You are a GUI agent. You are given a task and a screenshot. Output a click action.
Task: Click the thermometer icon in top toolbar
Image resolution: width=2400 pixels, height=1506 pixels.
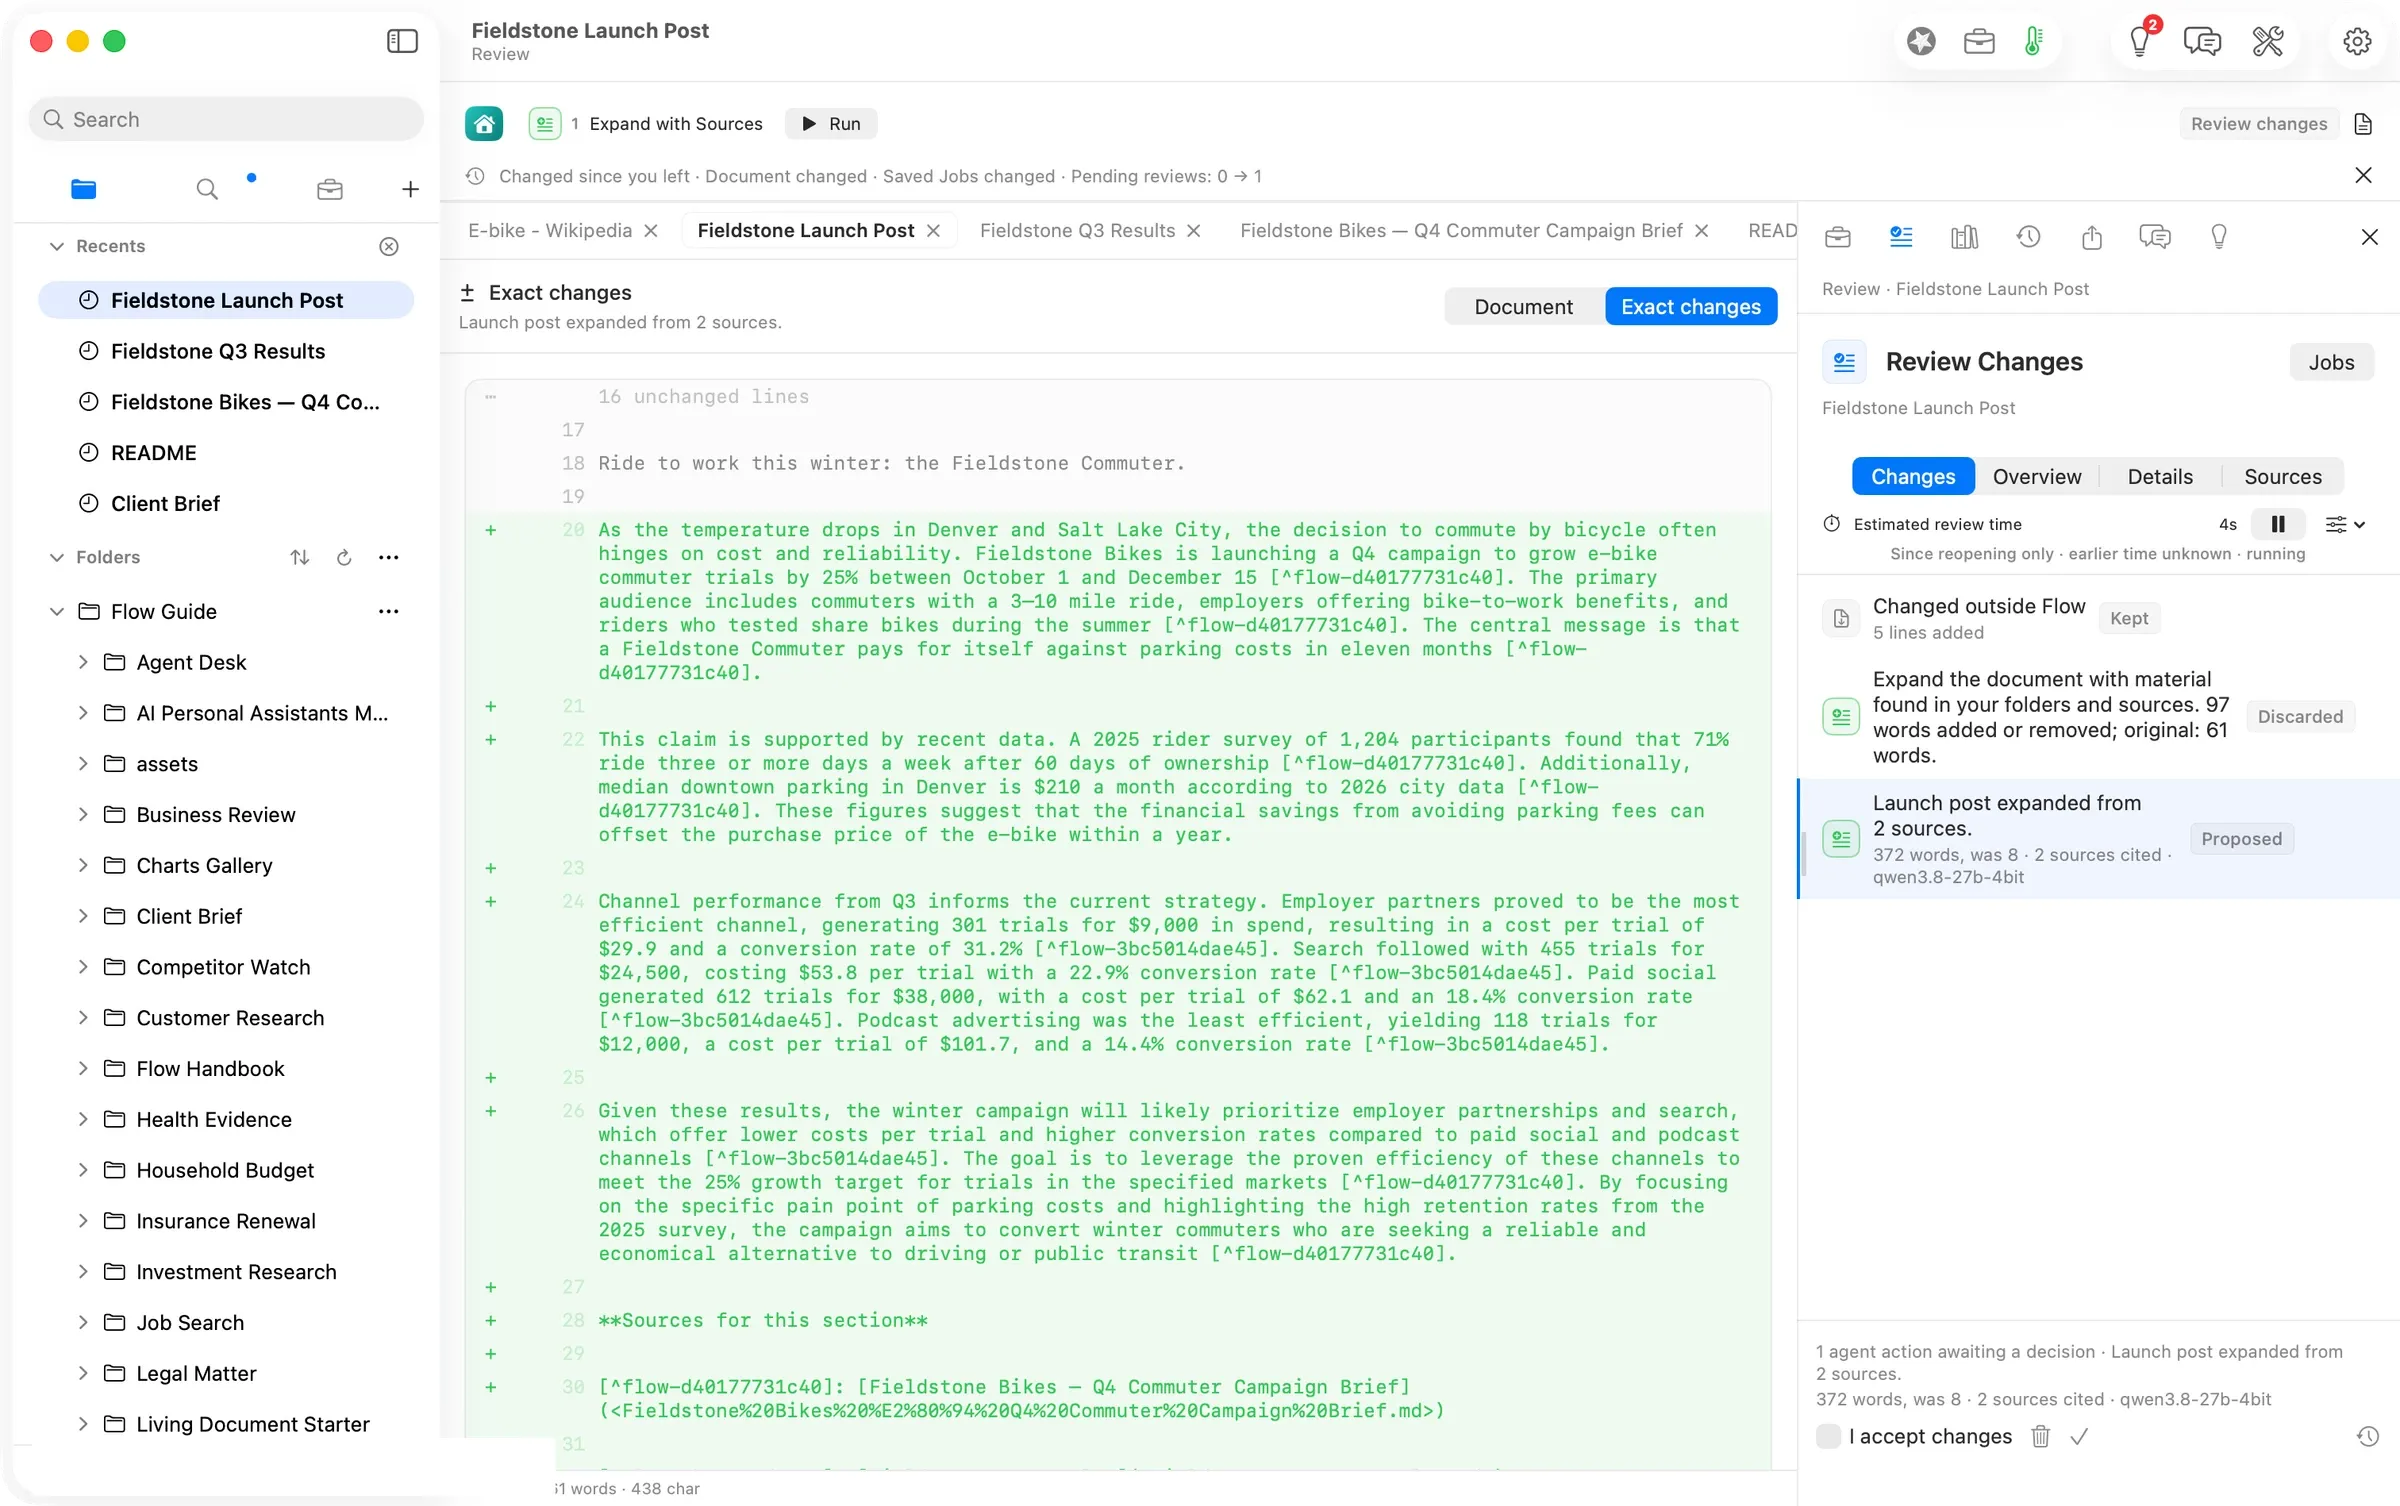pos(2033,41)
